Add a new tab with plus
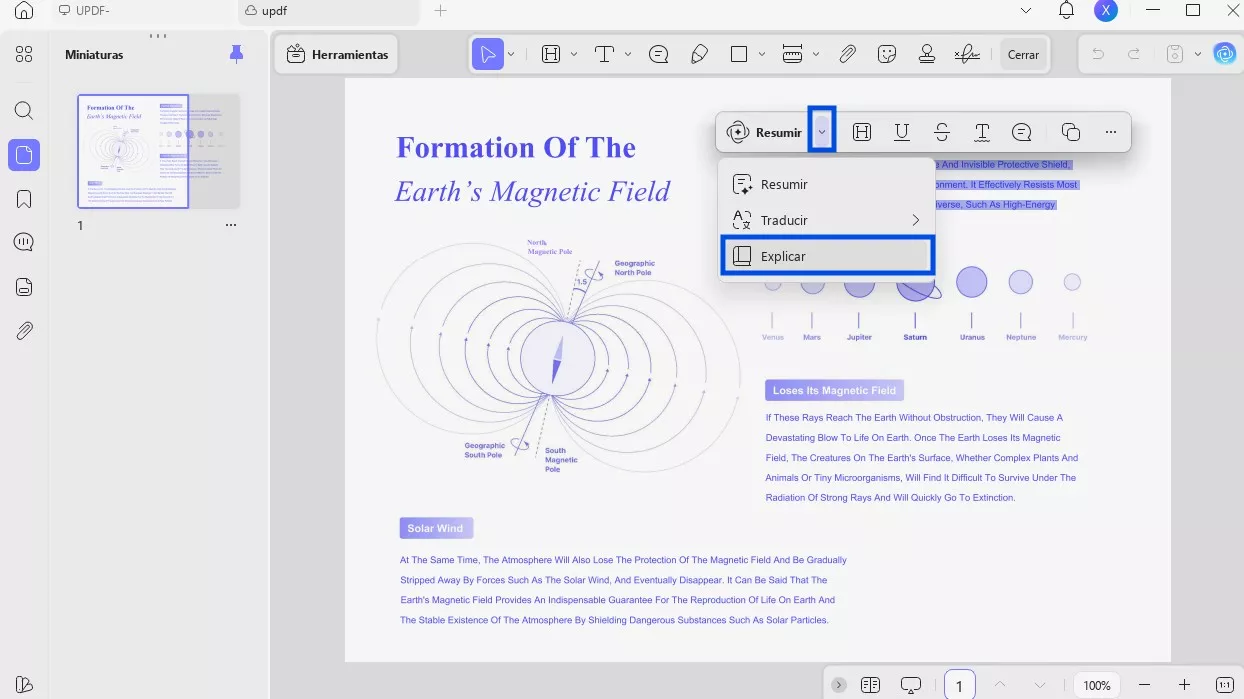 [x=441, y=11]
